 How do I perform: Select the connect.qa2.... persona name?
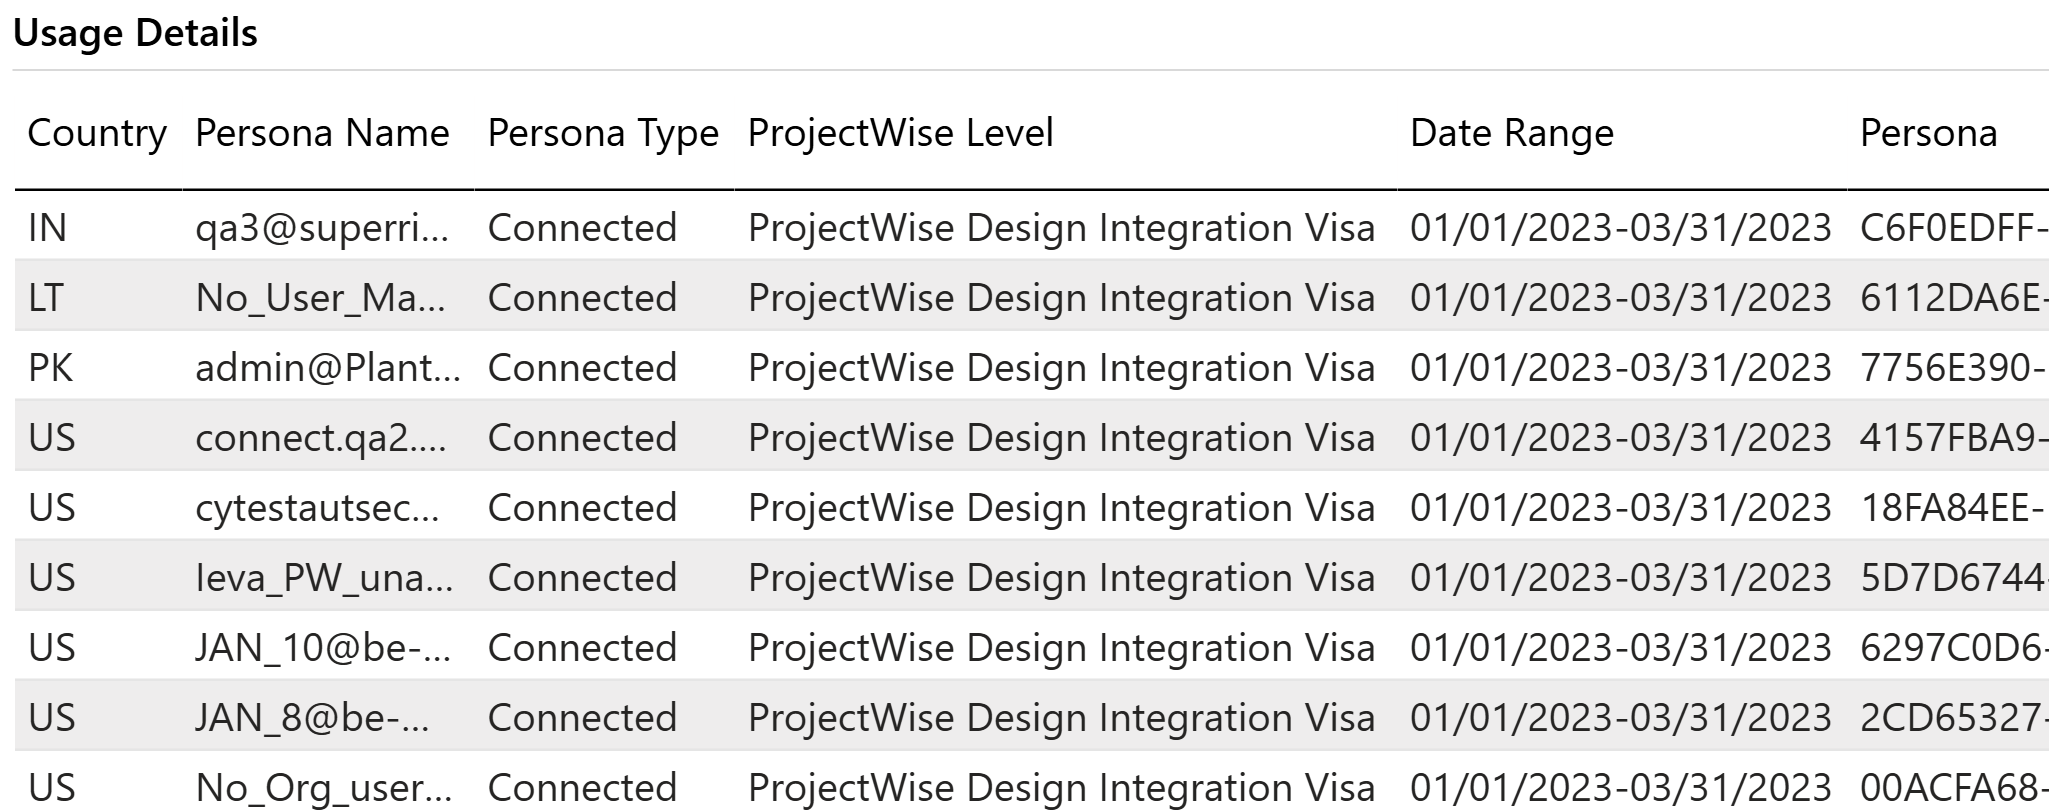321,438
